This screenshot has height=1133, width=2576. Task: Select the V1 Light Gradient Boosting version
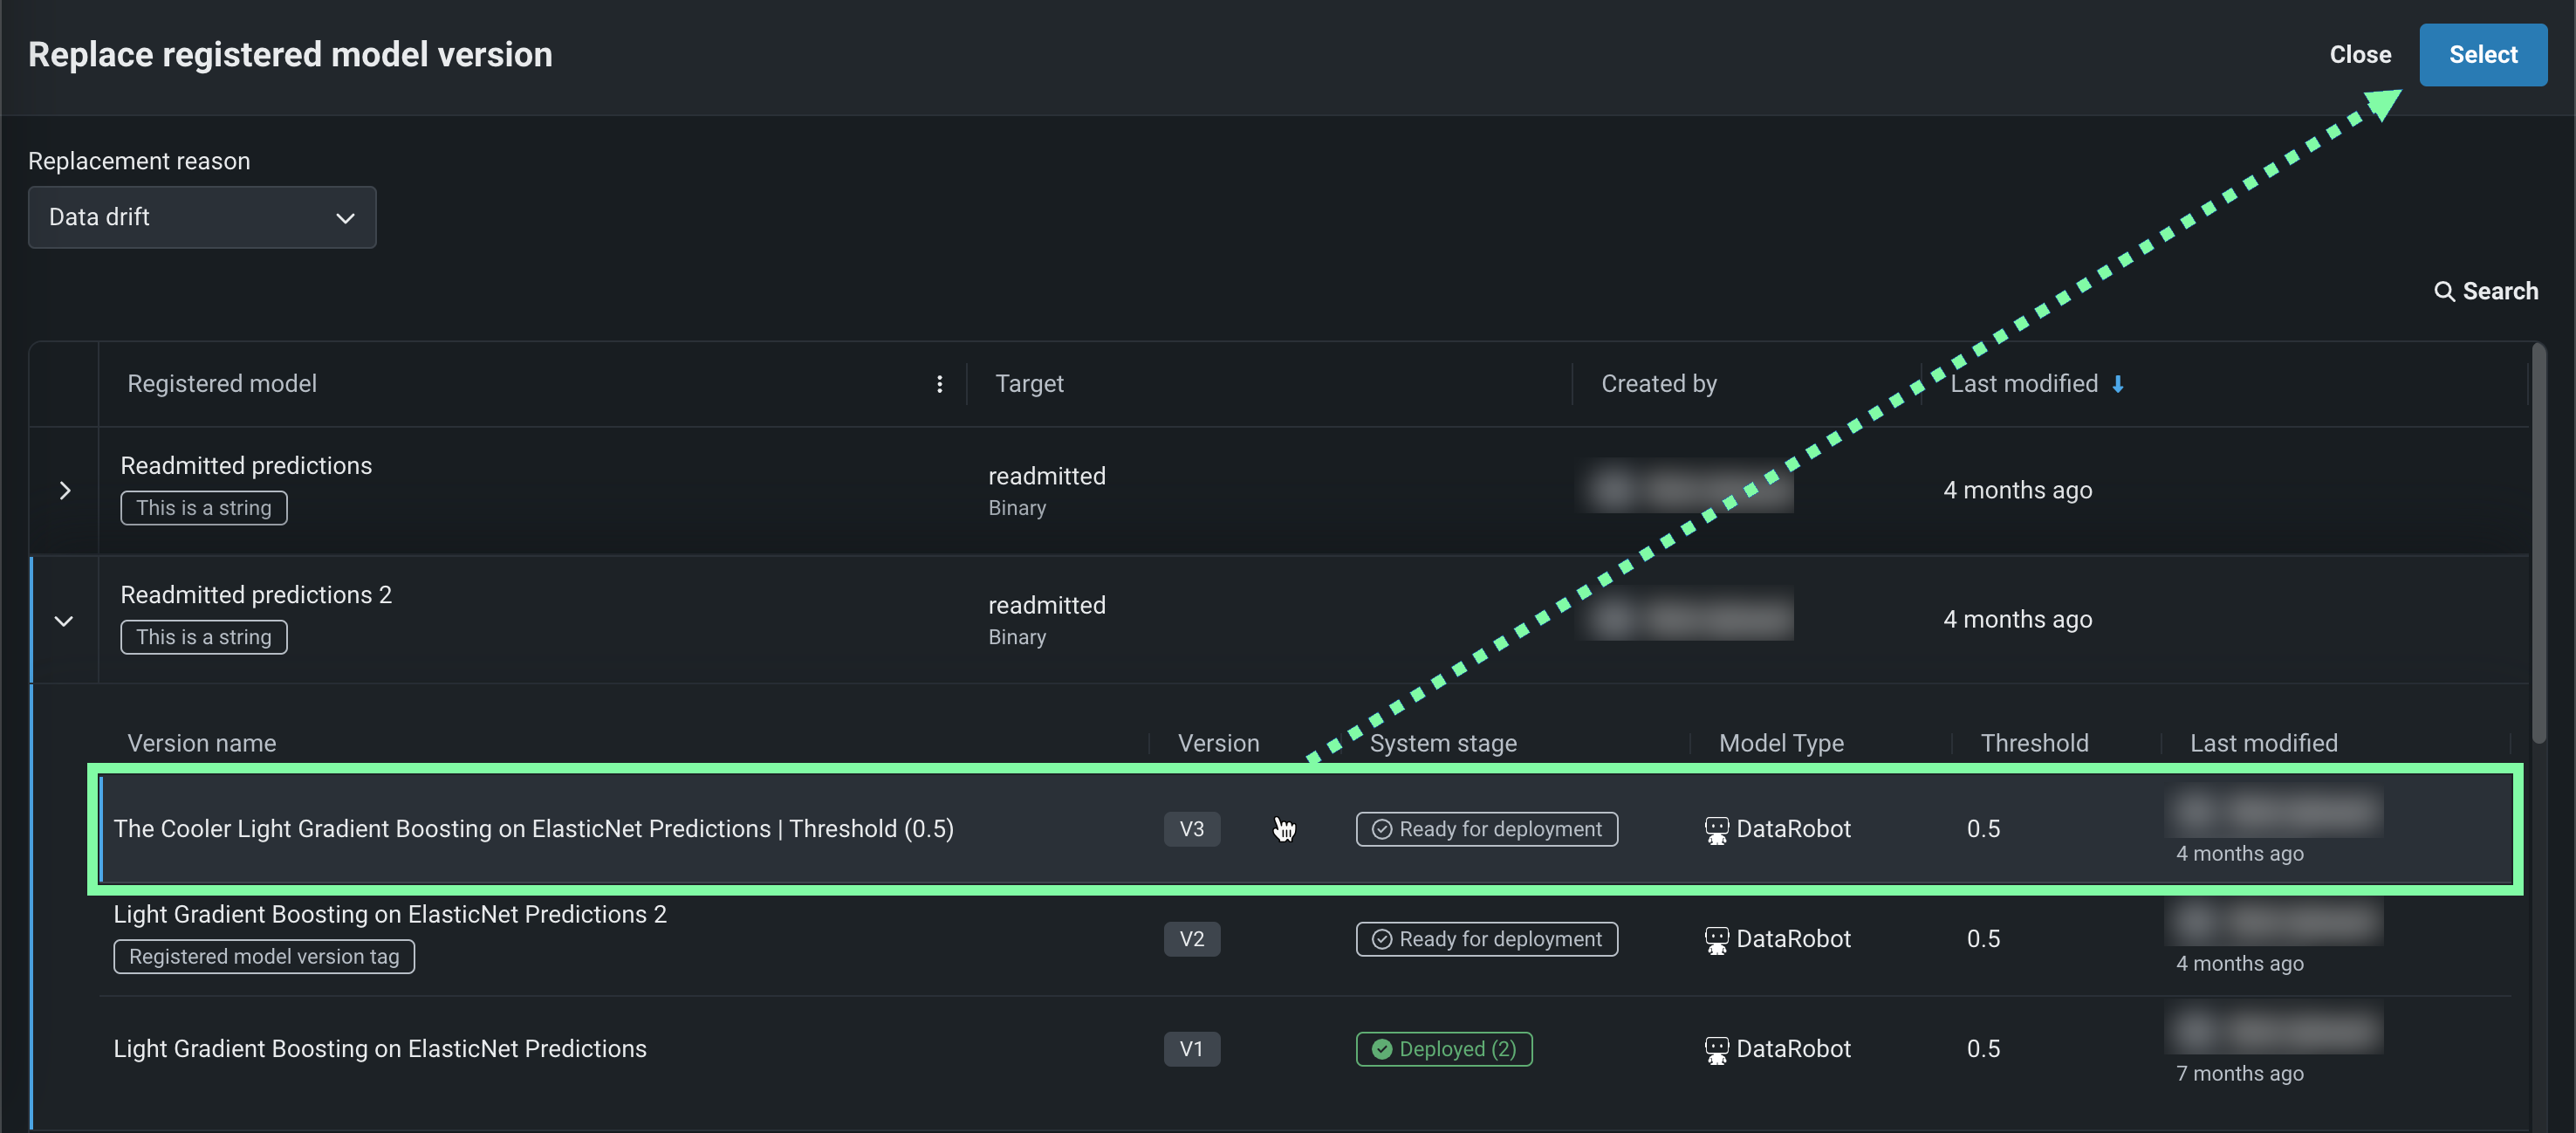coord(380,1049)
